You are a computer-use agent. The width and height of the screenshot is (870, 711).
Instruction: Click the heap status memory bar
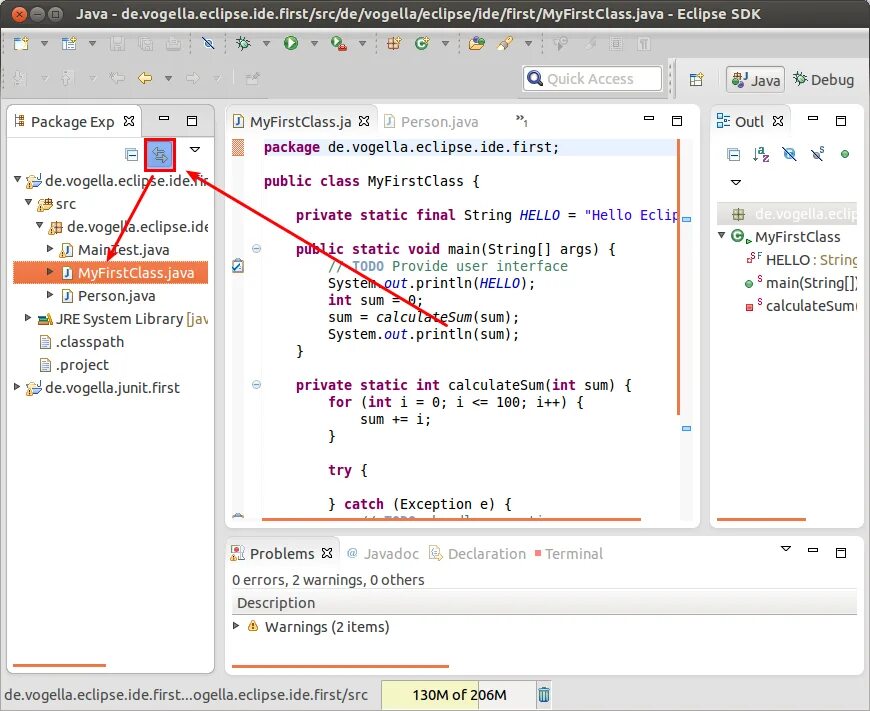(459, 694)
